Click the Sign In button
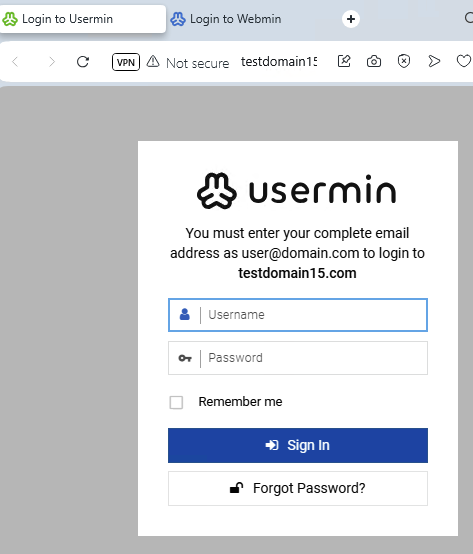 pos(298,445)
